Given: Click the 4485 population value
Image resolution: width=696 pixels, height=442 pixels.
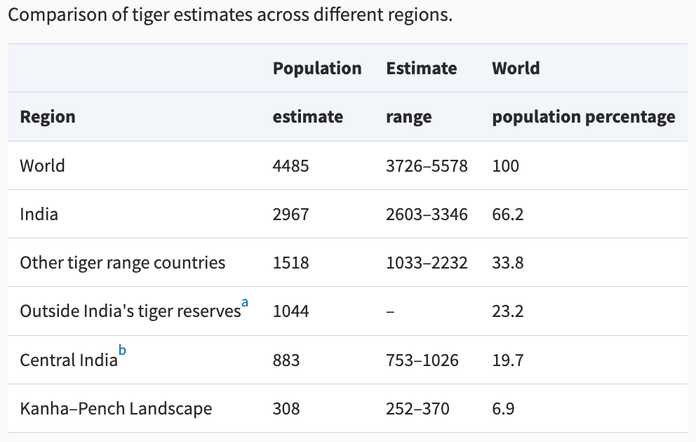Looking at the screenshot, I should [291, 166].
